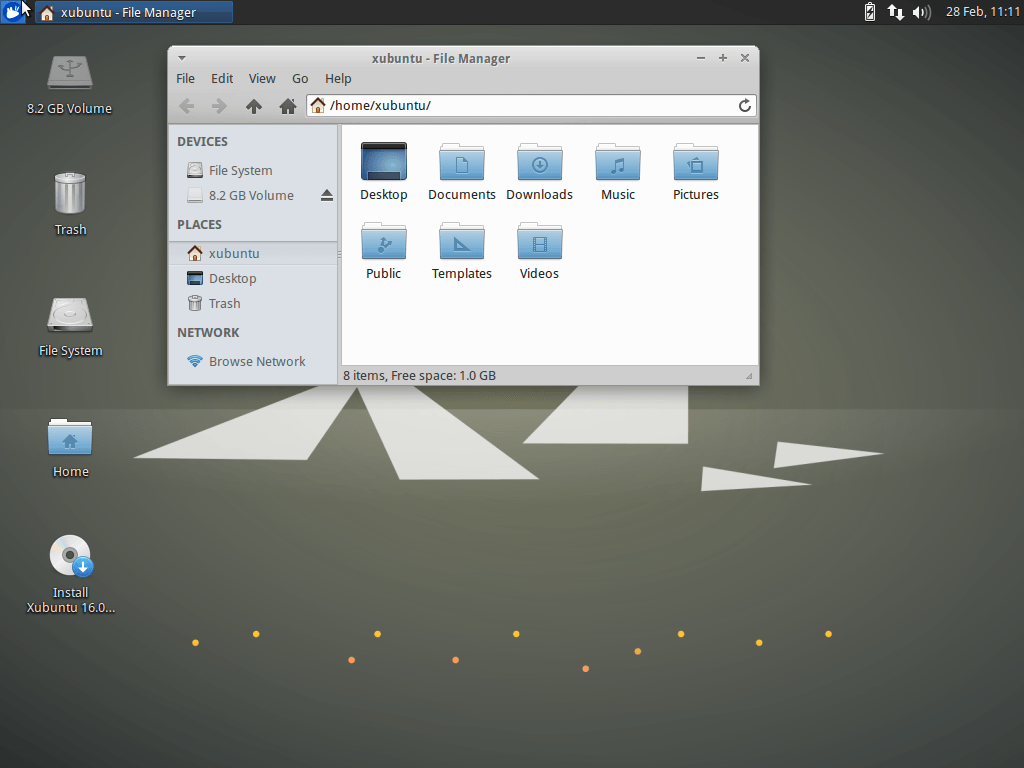Open the Help menu
This screenshot has height=768, width=1024.
pos(338,78)
